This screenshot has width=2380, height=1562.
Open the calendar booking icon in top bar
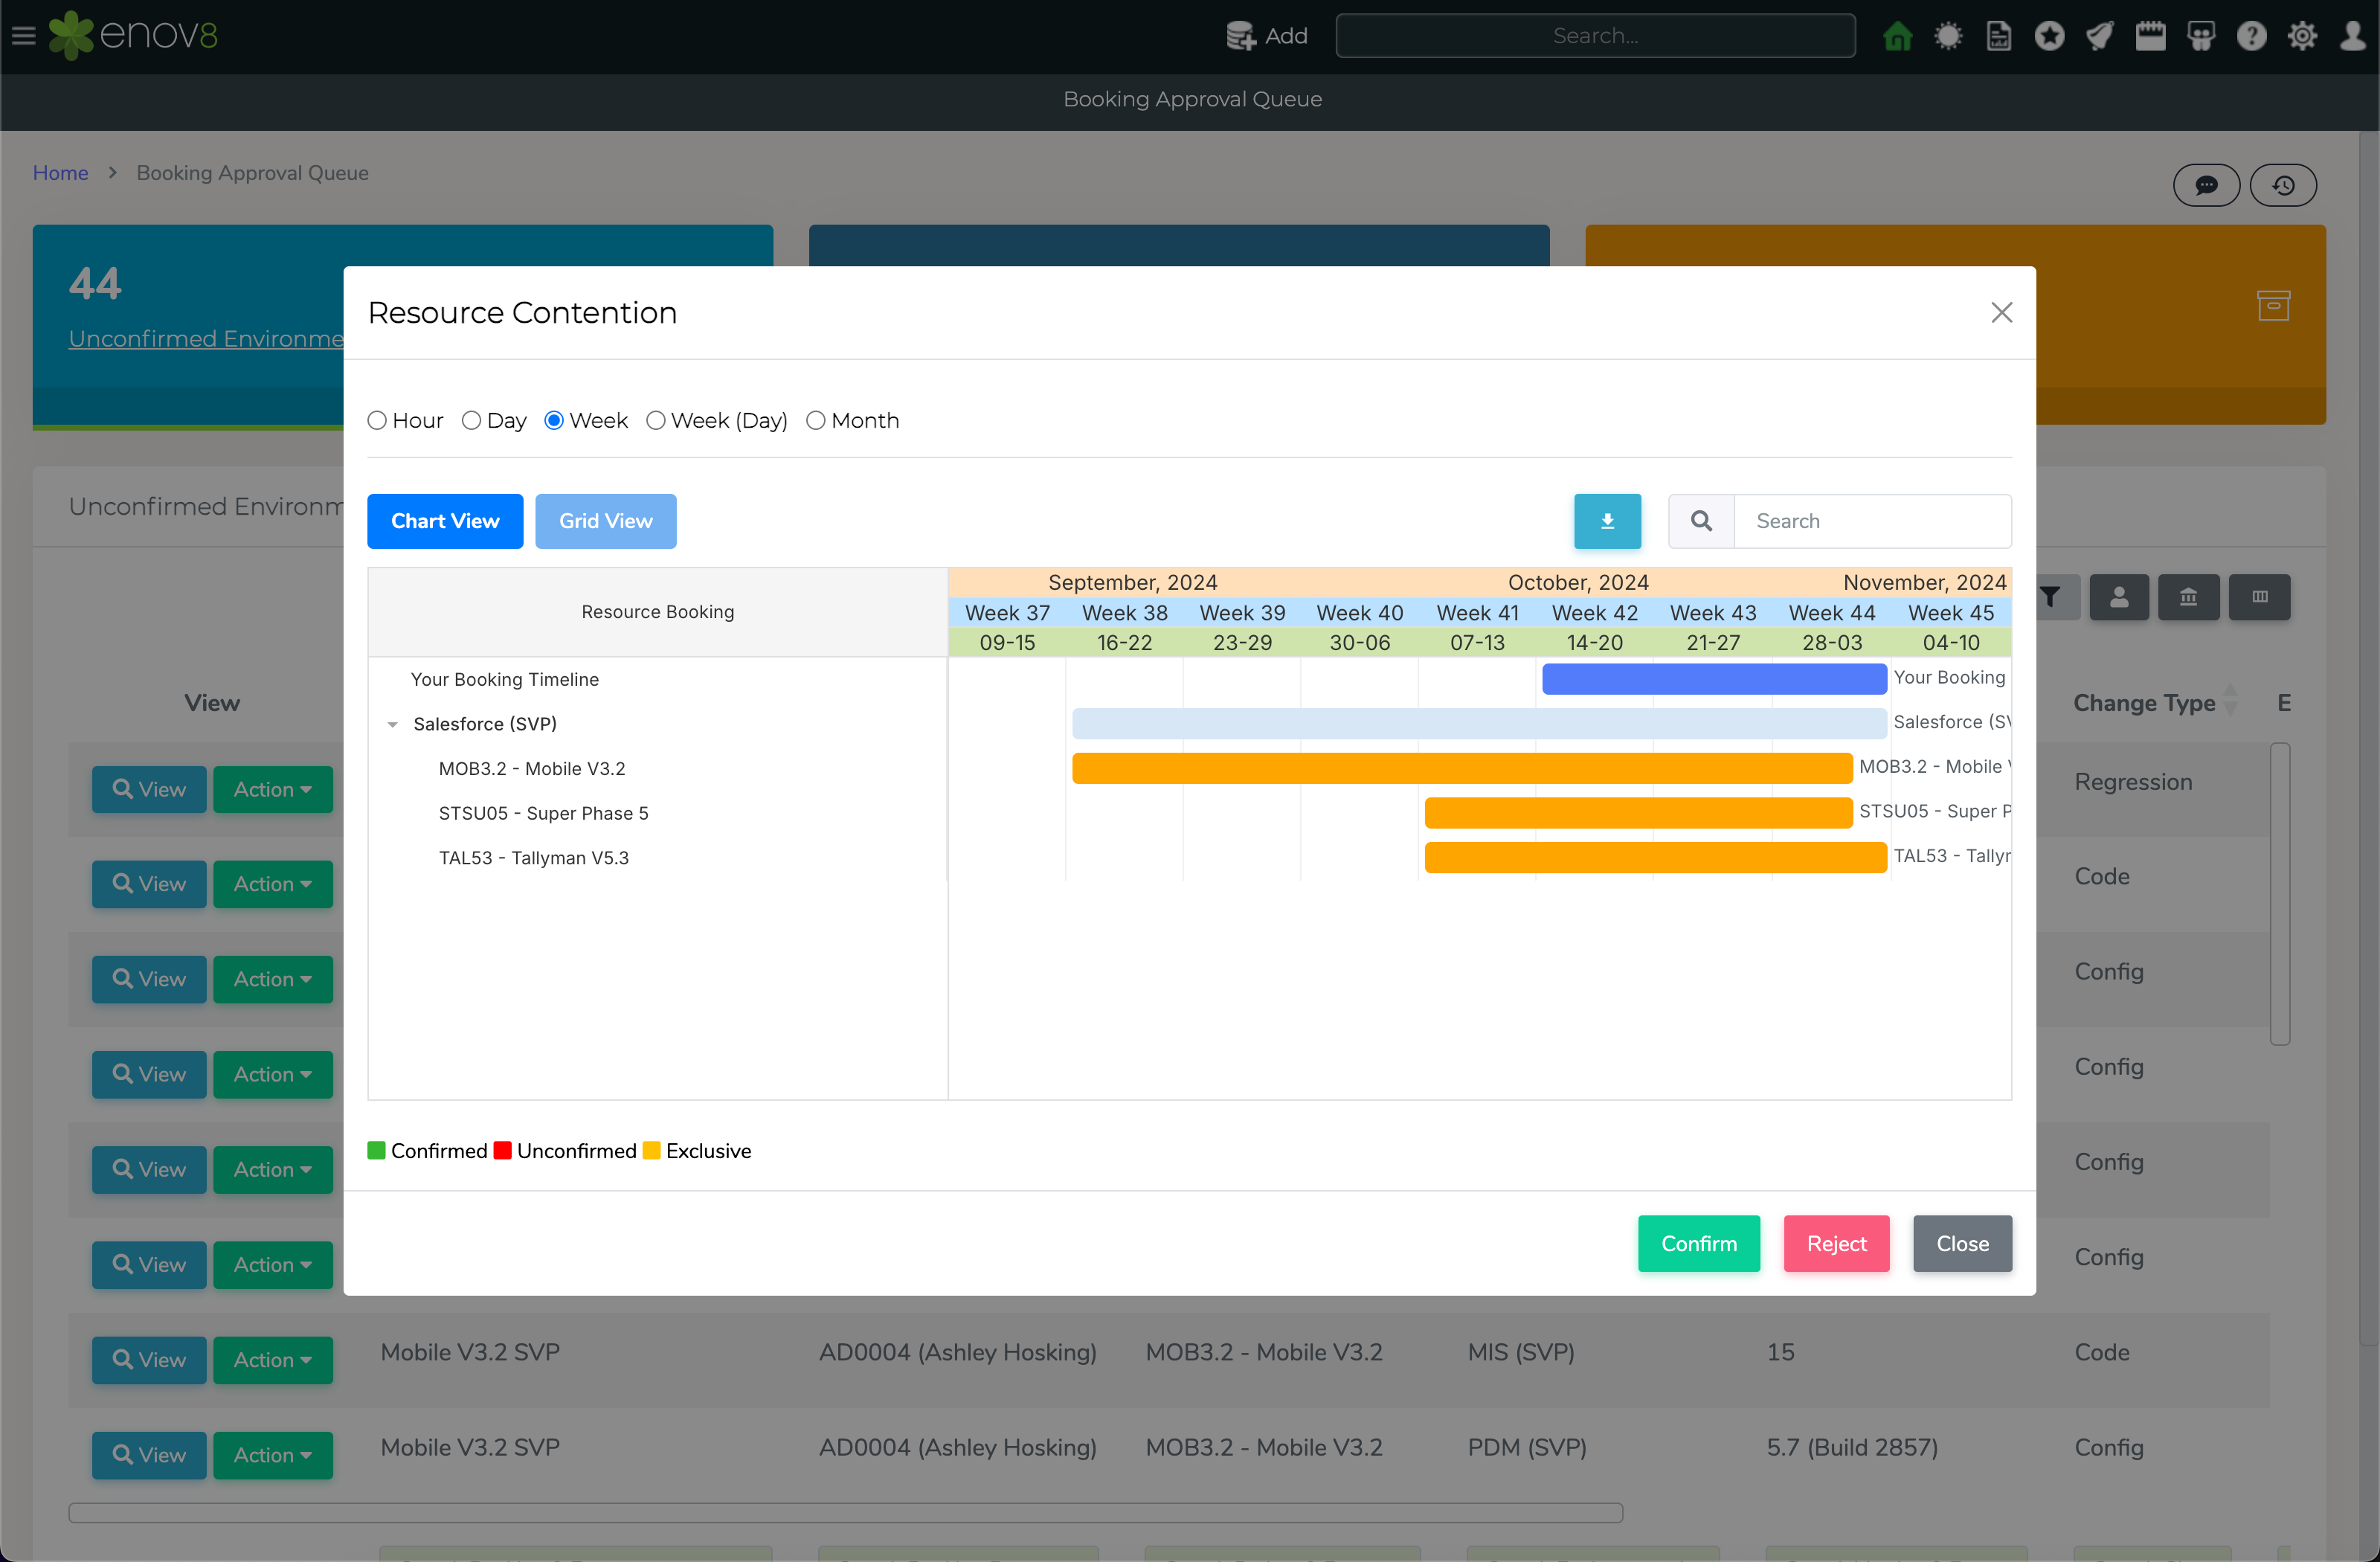pos(2150,36)
